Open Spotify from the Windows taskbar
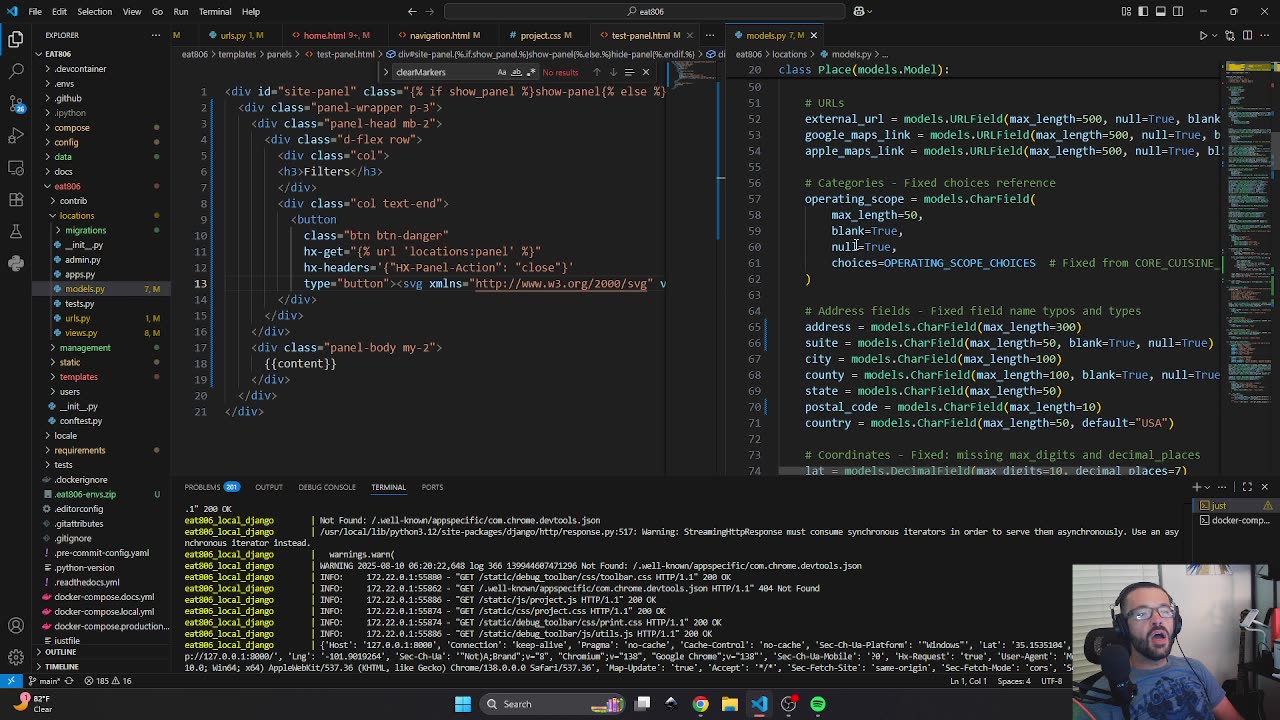This screenshot has width=1280, height=720. coord(818,704)
